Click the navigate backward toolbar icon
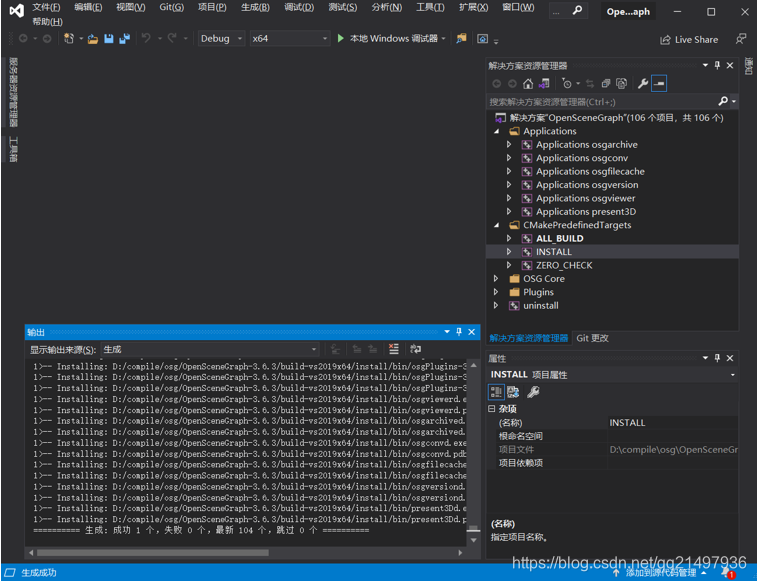The width and height of the screenshot is (757, 582). click(23, 39)
